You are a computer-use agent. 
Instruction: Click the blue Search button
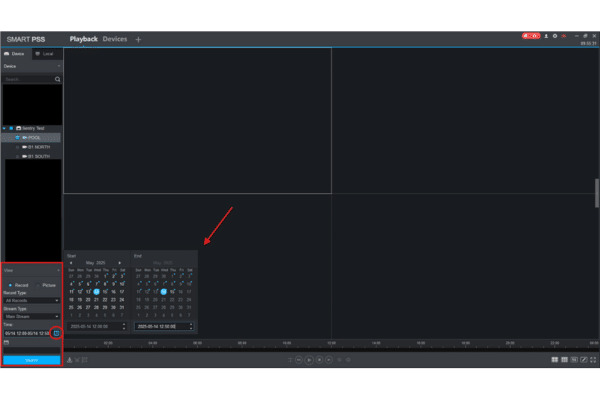coord(32,360)
